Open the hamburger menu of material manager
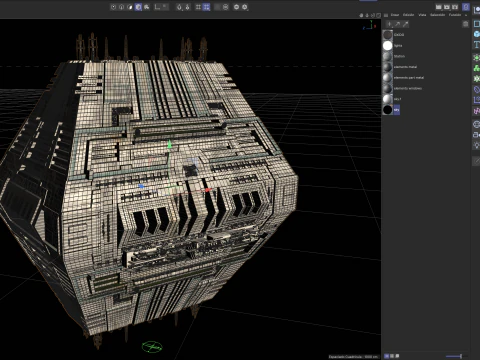 tap(386, 15)
